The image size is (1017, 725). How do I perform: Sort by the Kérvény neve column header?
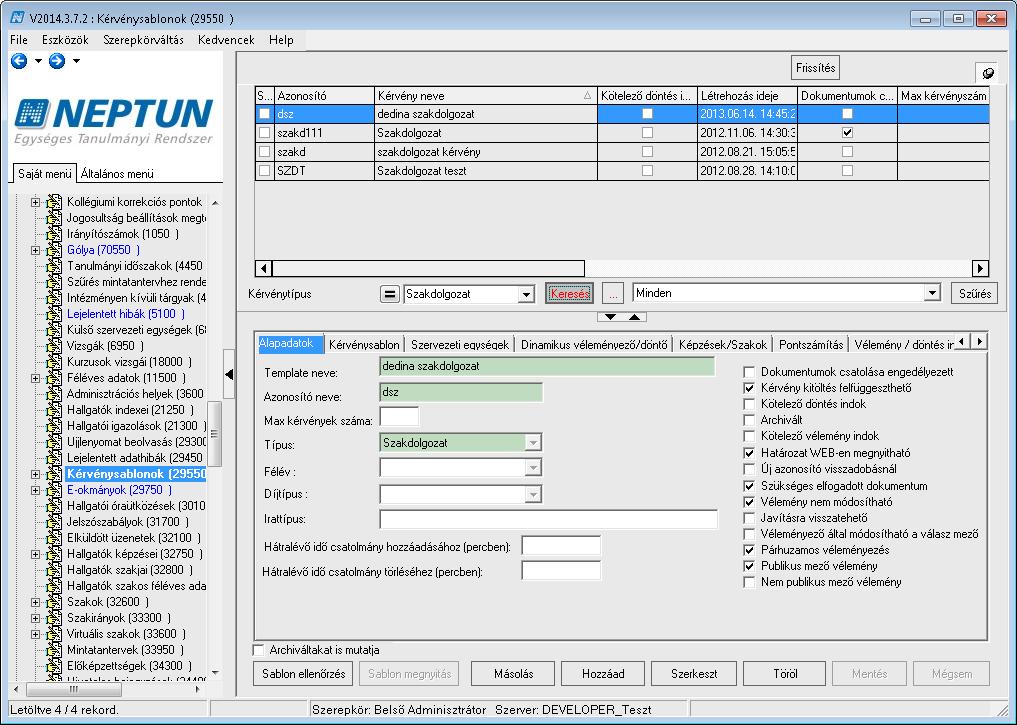[x=486, y=96]
